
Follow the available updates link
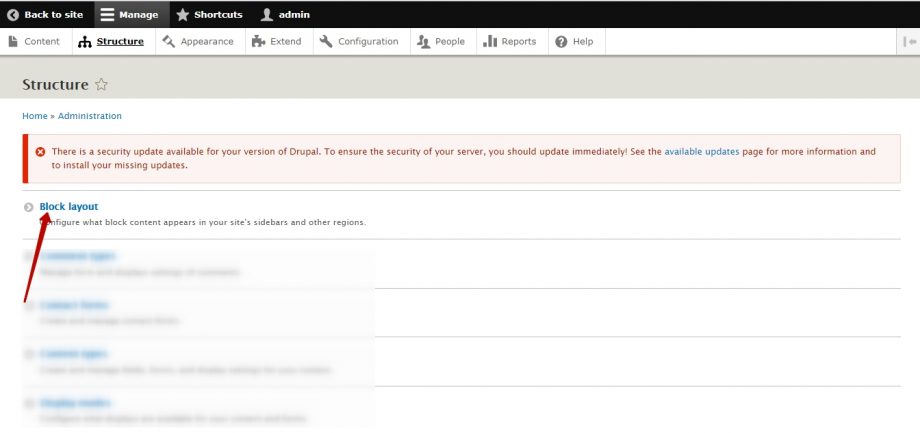click(701, 152)
